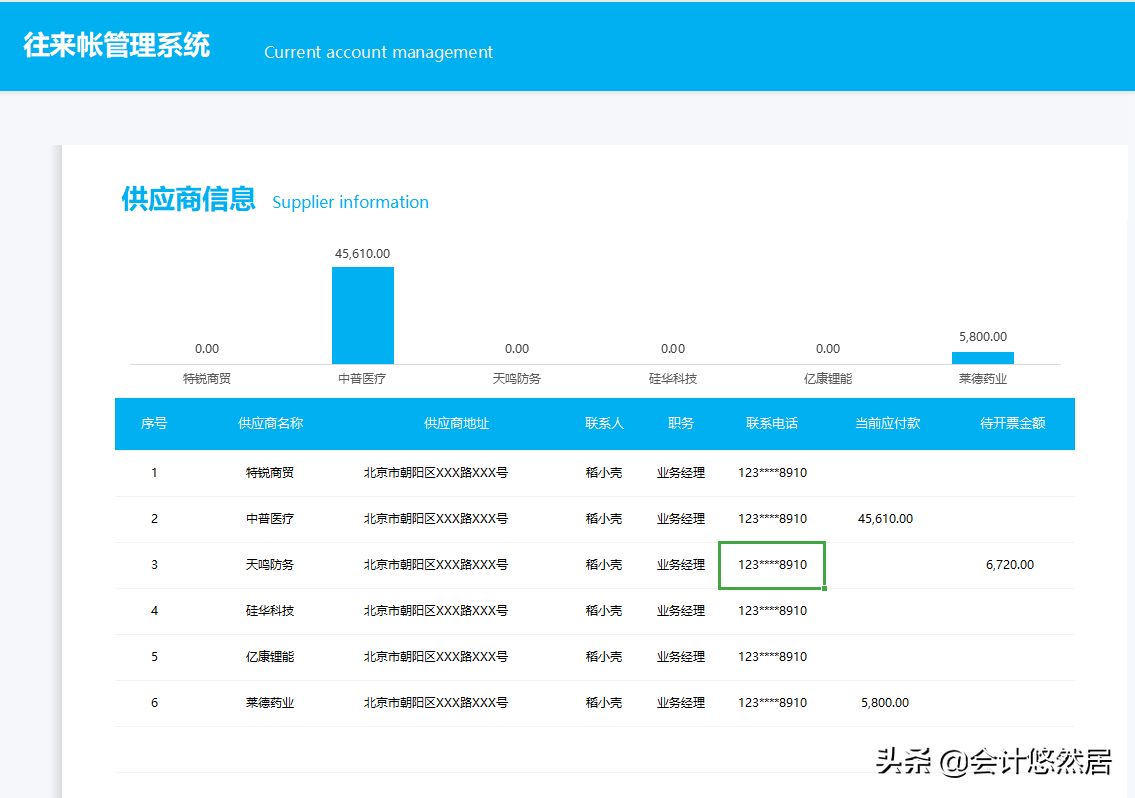Click 业务经理 job title for 亿康锂能

(x=680, y=656)
